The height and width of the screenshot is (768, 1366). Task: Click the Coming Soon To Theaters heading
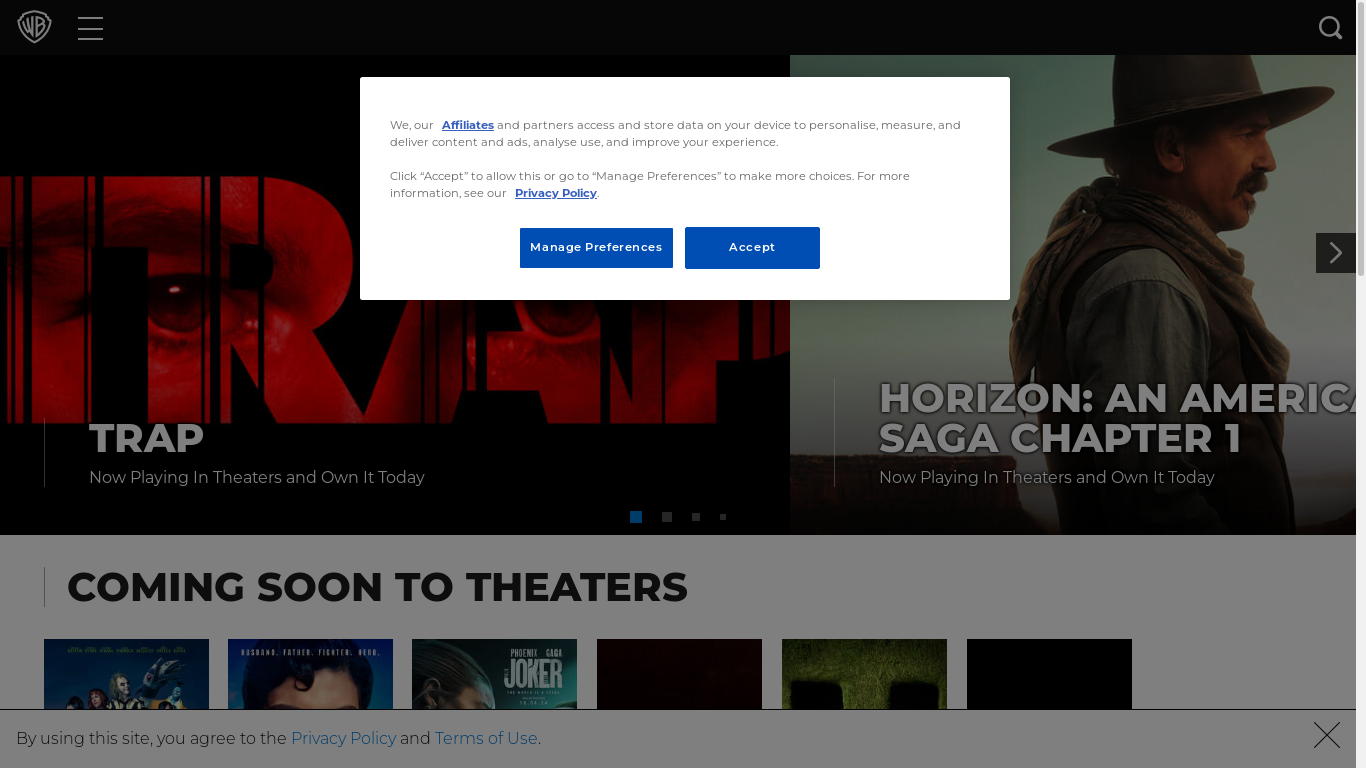coord(377,587)
